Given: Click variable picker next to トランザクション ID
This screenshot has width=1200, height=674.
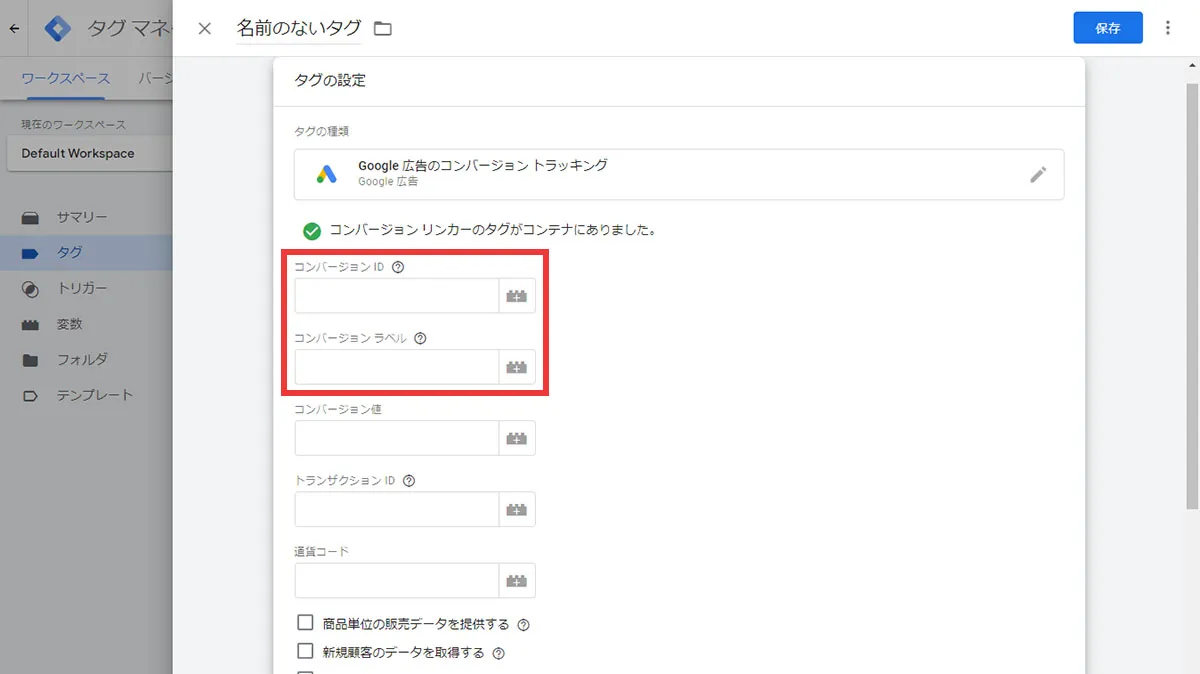Looking at the screenshot, I should [x=516, y=509].
